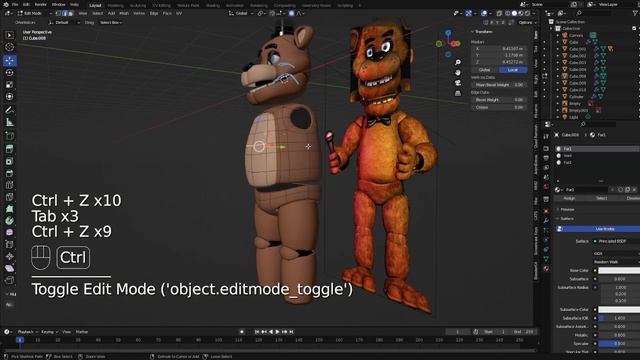640x360 pixels.
Task: Click the Select material button
Action: [x=601, y=198]
